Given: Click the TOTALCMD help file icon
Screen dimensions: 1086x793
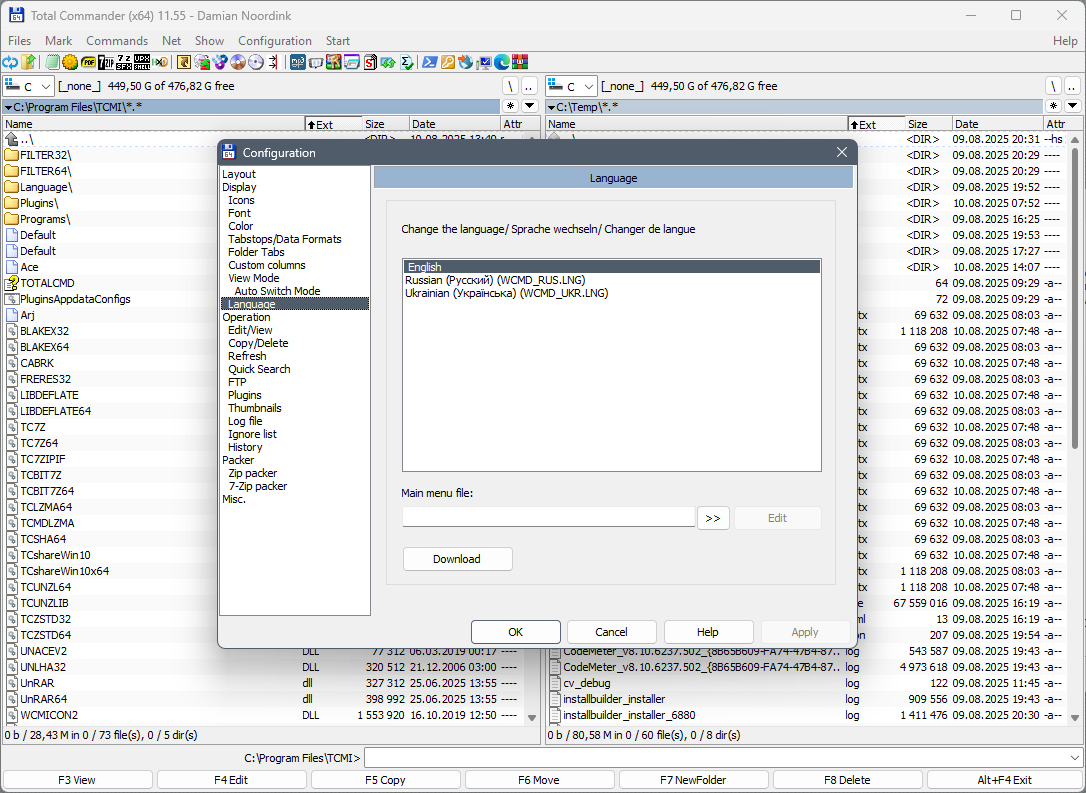Looking at the screenshot, I should pyautogui.click(x=12, y=283).
